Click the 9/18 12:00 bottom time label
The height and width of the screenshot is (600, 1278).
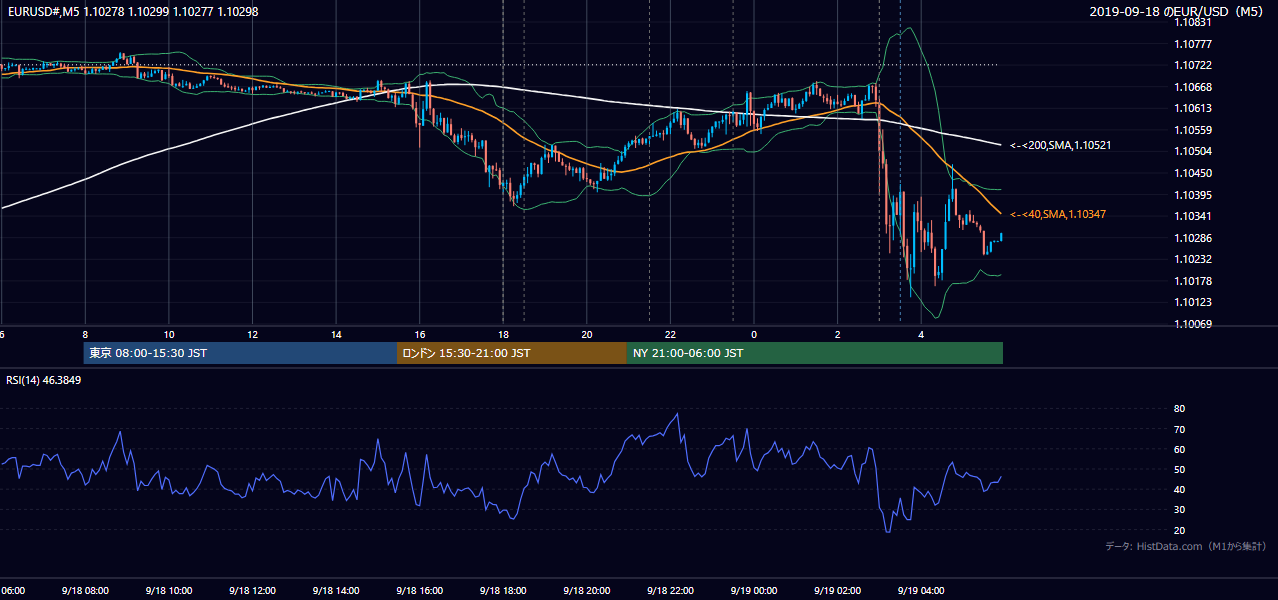(x=250, y=590)
